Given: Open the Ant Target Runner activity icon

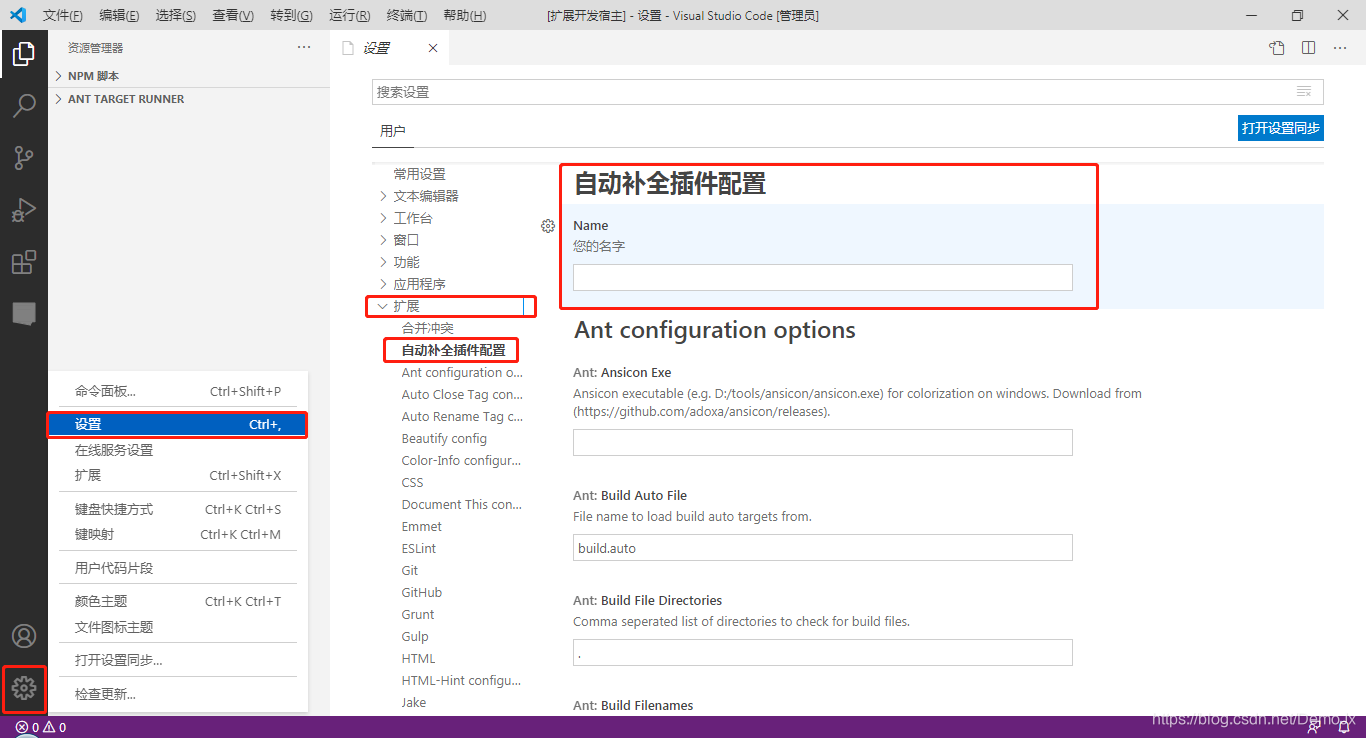Looking at the screenshot, I should (x=24, y=313).
